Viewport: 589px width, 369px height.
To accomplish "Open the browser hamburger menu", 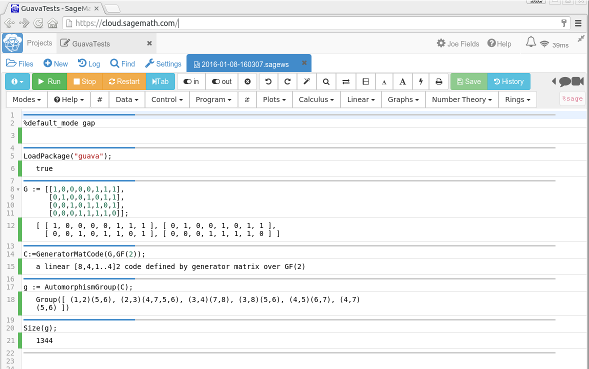I will tap(578, 23).
